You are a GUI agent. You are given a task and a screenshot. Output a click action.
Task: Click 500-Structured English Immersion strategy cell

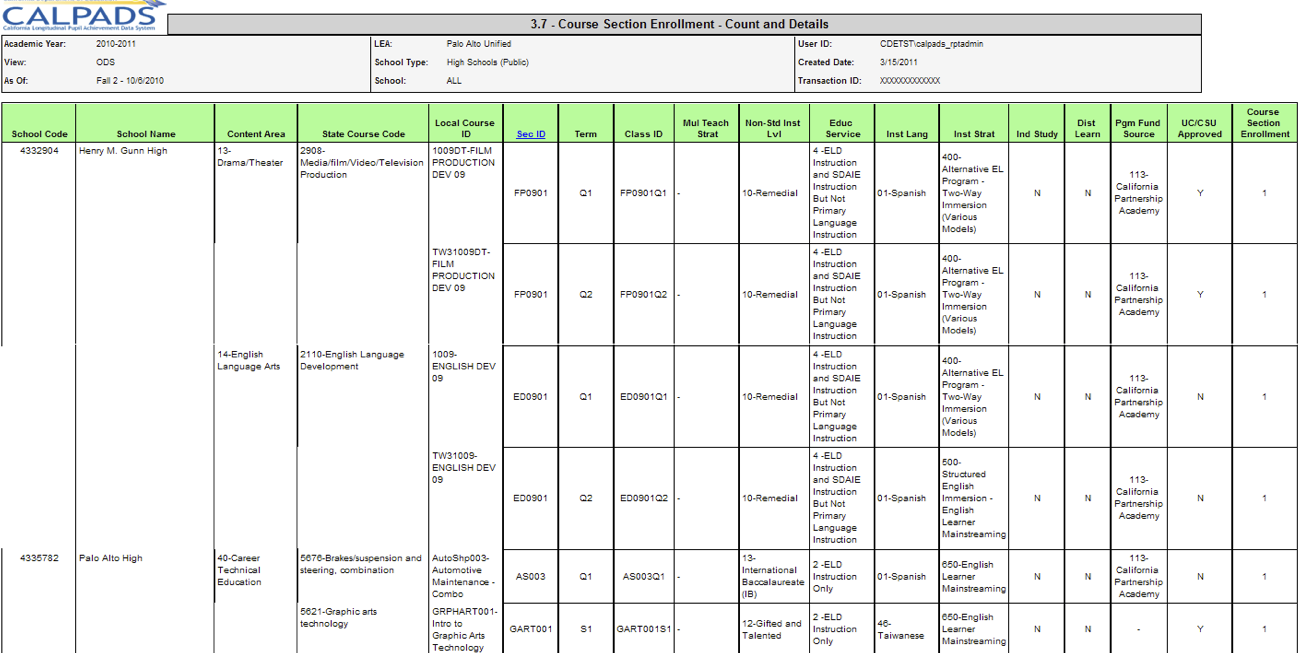tap(974, 498)
